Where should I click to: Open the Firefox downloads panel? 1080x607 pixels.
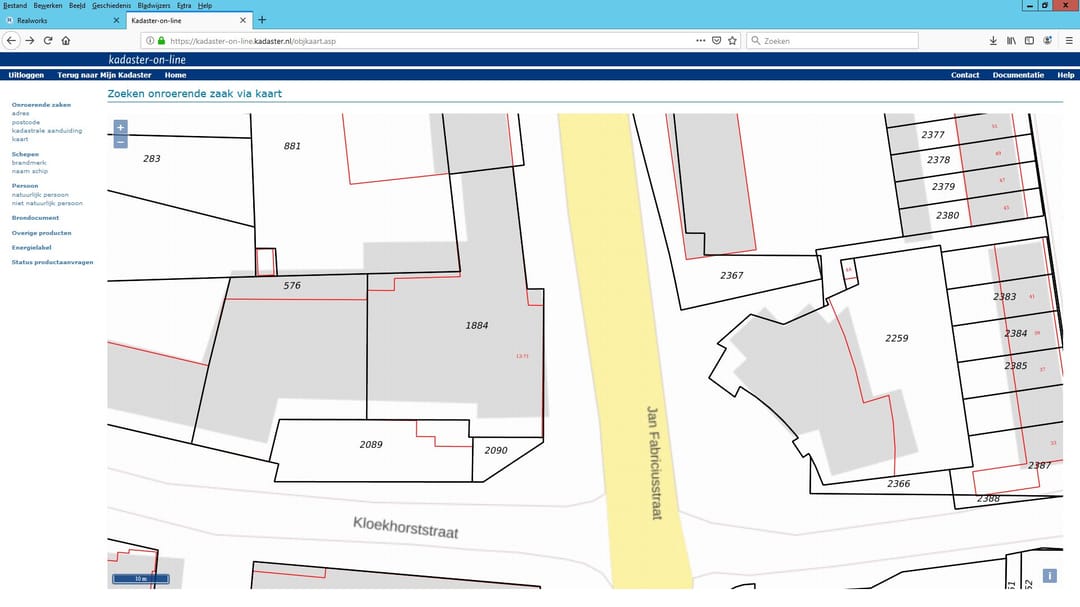pos(993,41)
